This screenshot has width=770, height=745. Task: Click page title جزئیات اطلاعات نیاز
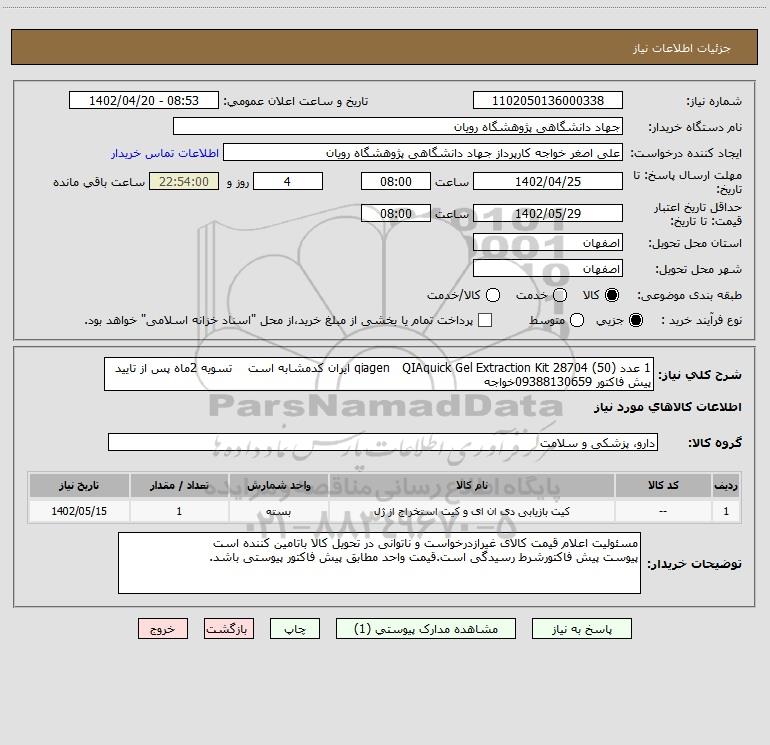click(x=682, y=48)
